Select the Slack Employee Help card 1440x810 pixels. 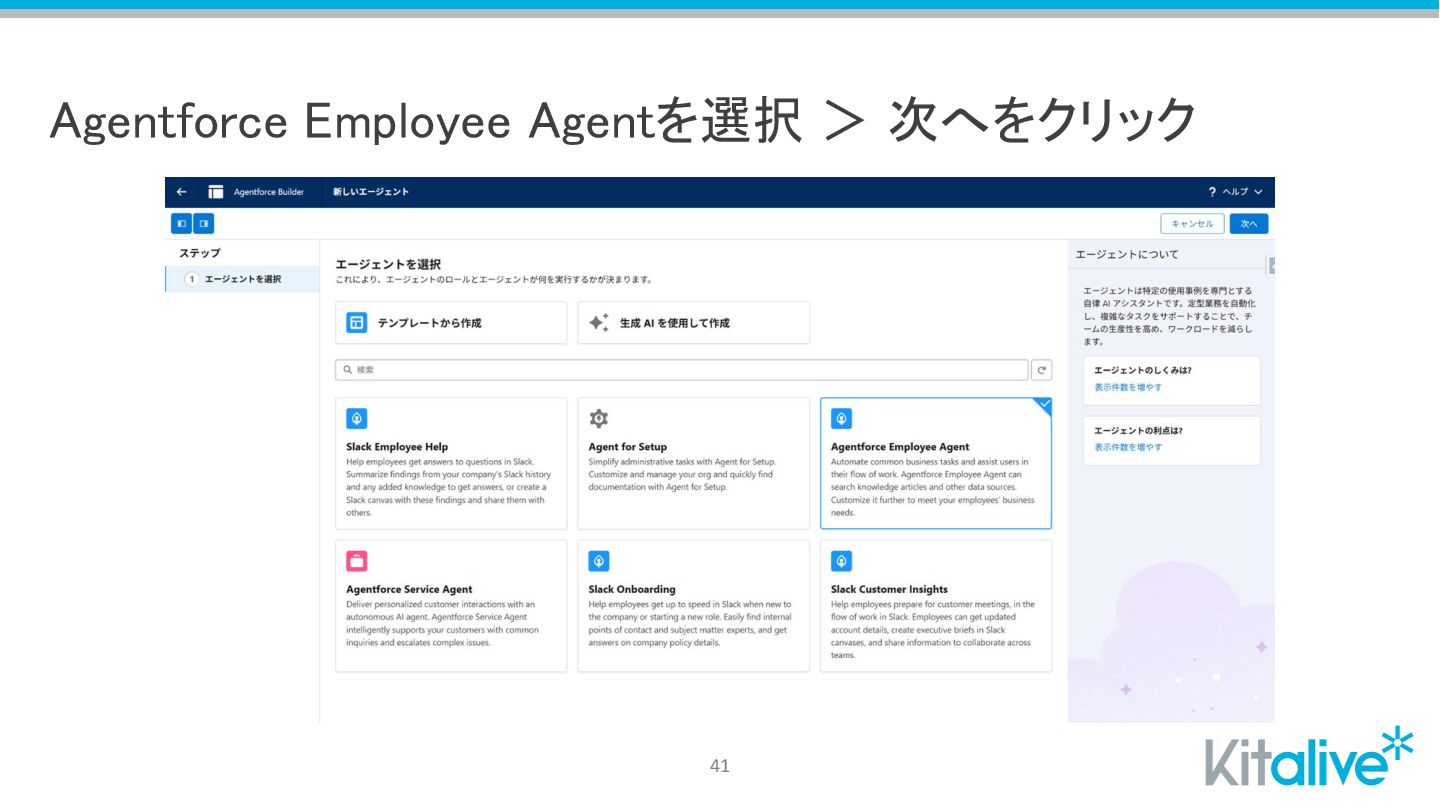pyautogui.click(x=451, y=463)
